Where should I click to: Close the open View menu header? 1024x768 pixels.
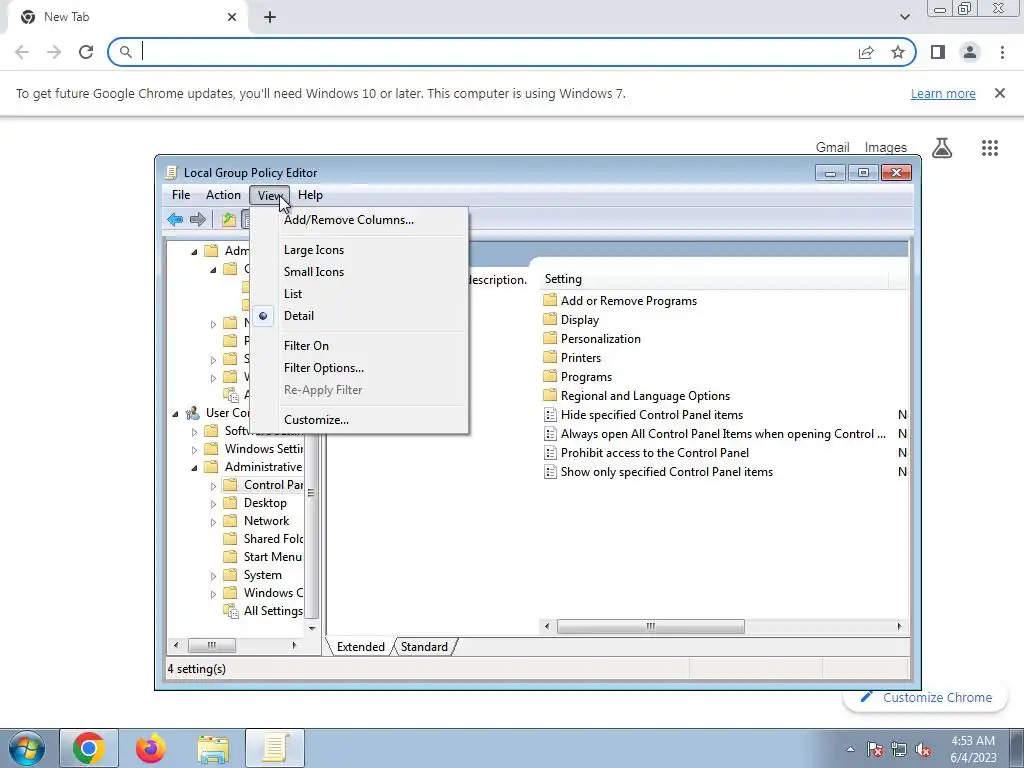[x=269, y=195]
